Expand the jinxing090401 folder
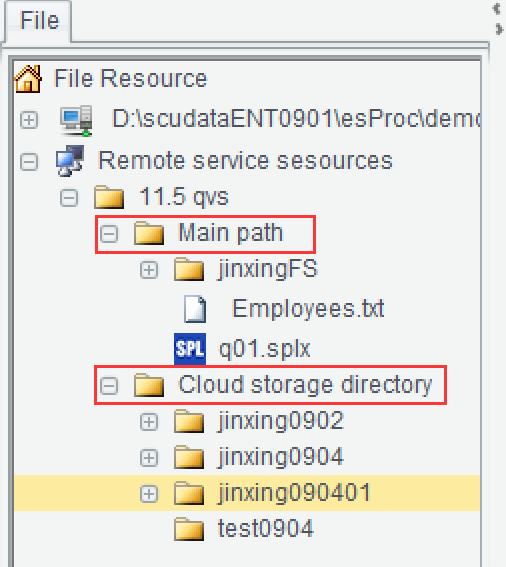The height and width of the screenshot is (567, 506). pyautogui.click(x=149, y=494)
